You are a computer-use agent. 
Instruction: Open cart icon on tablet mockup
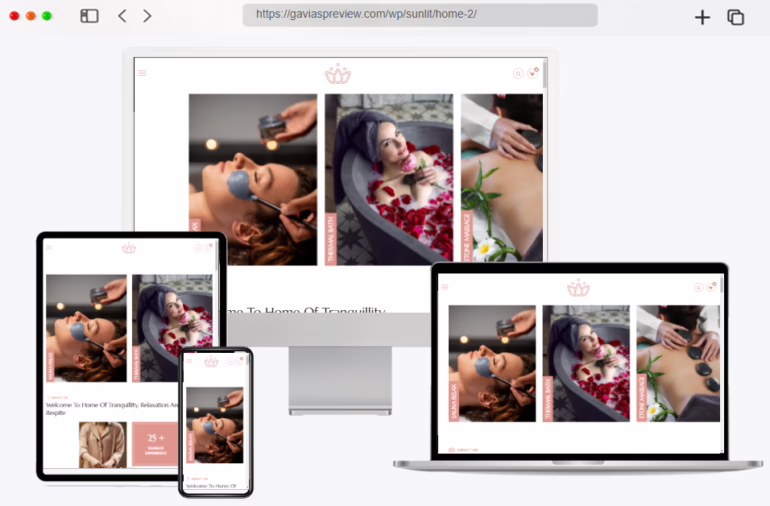[x=208, y=247]
